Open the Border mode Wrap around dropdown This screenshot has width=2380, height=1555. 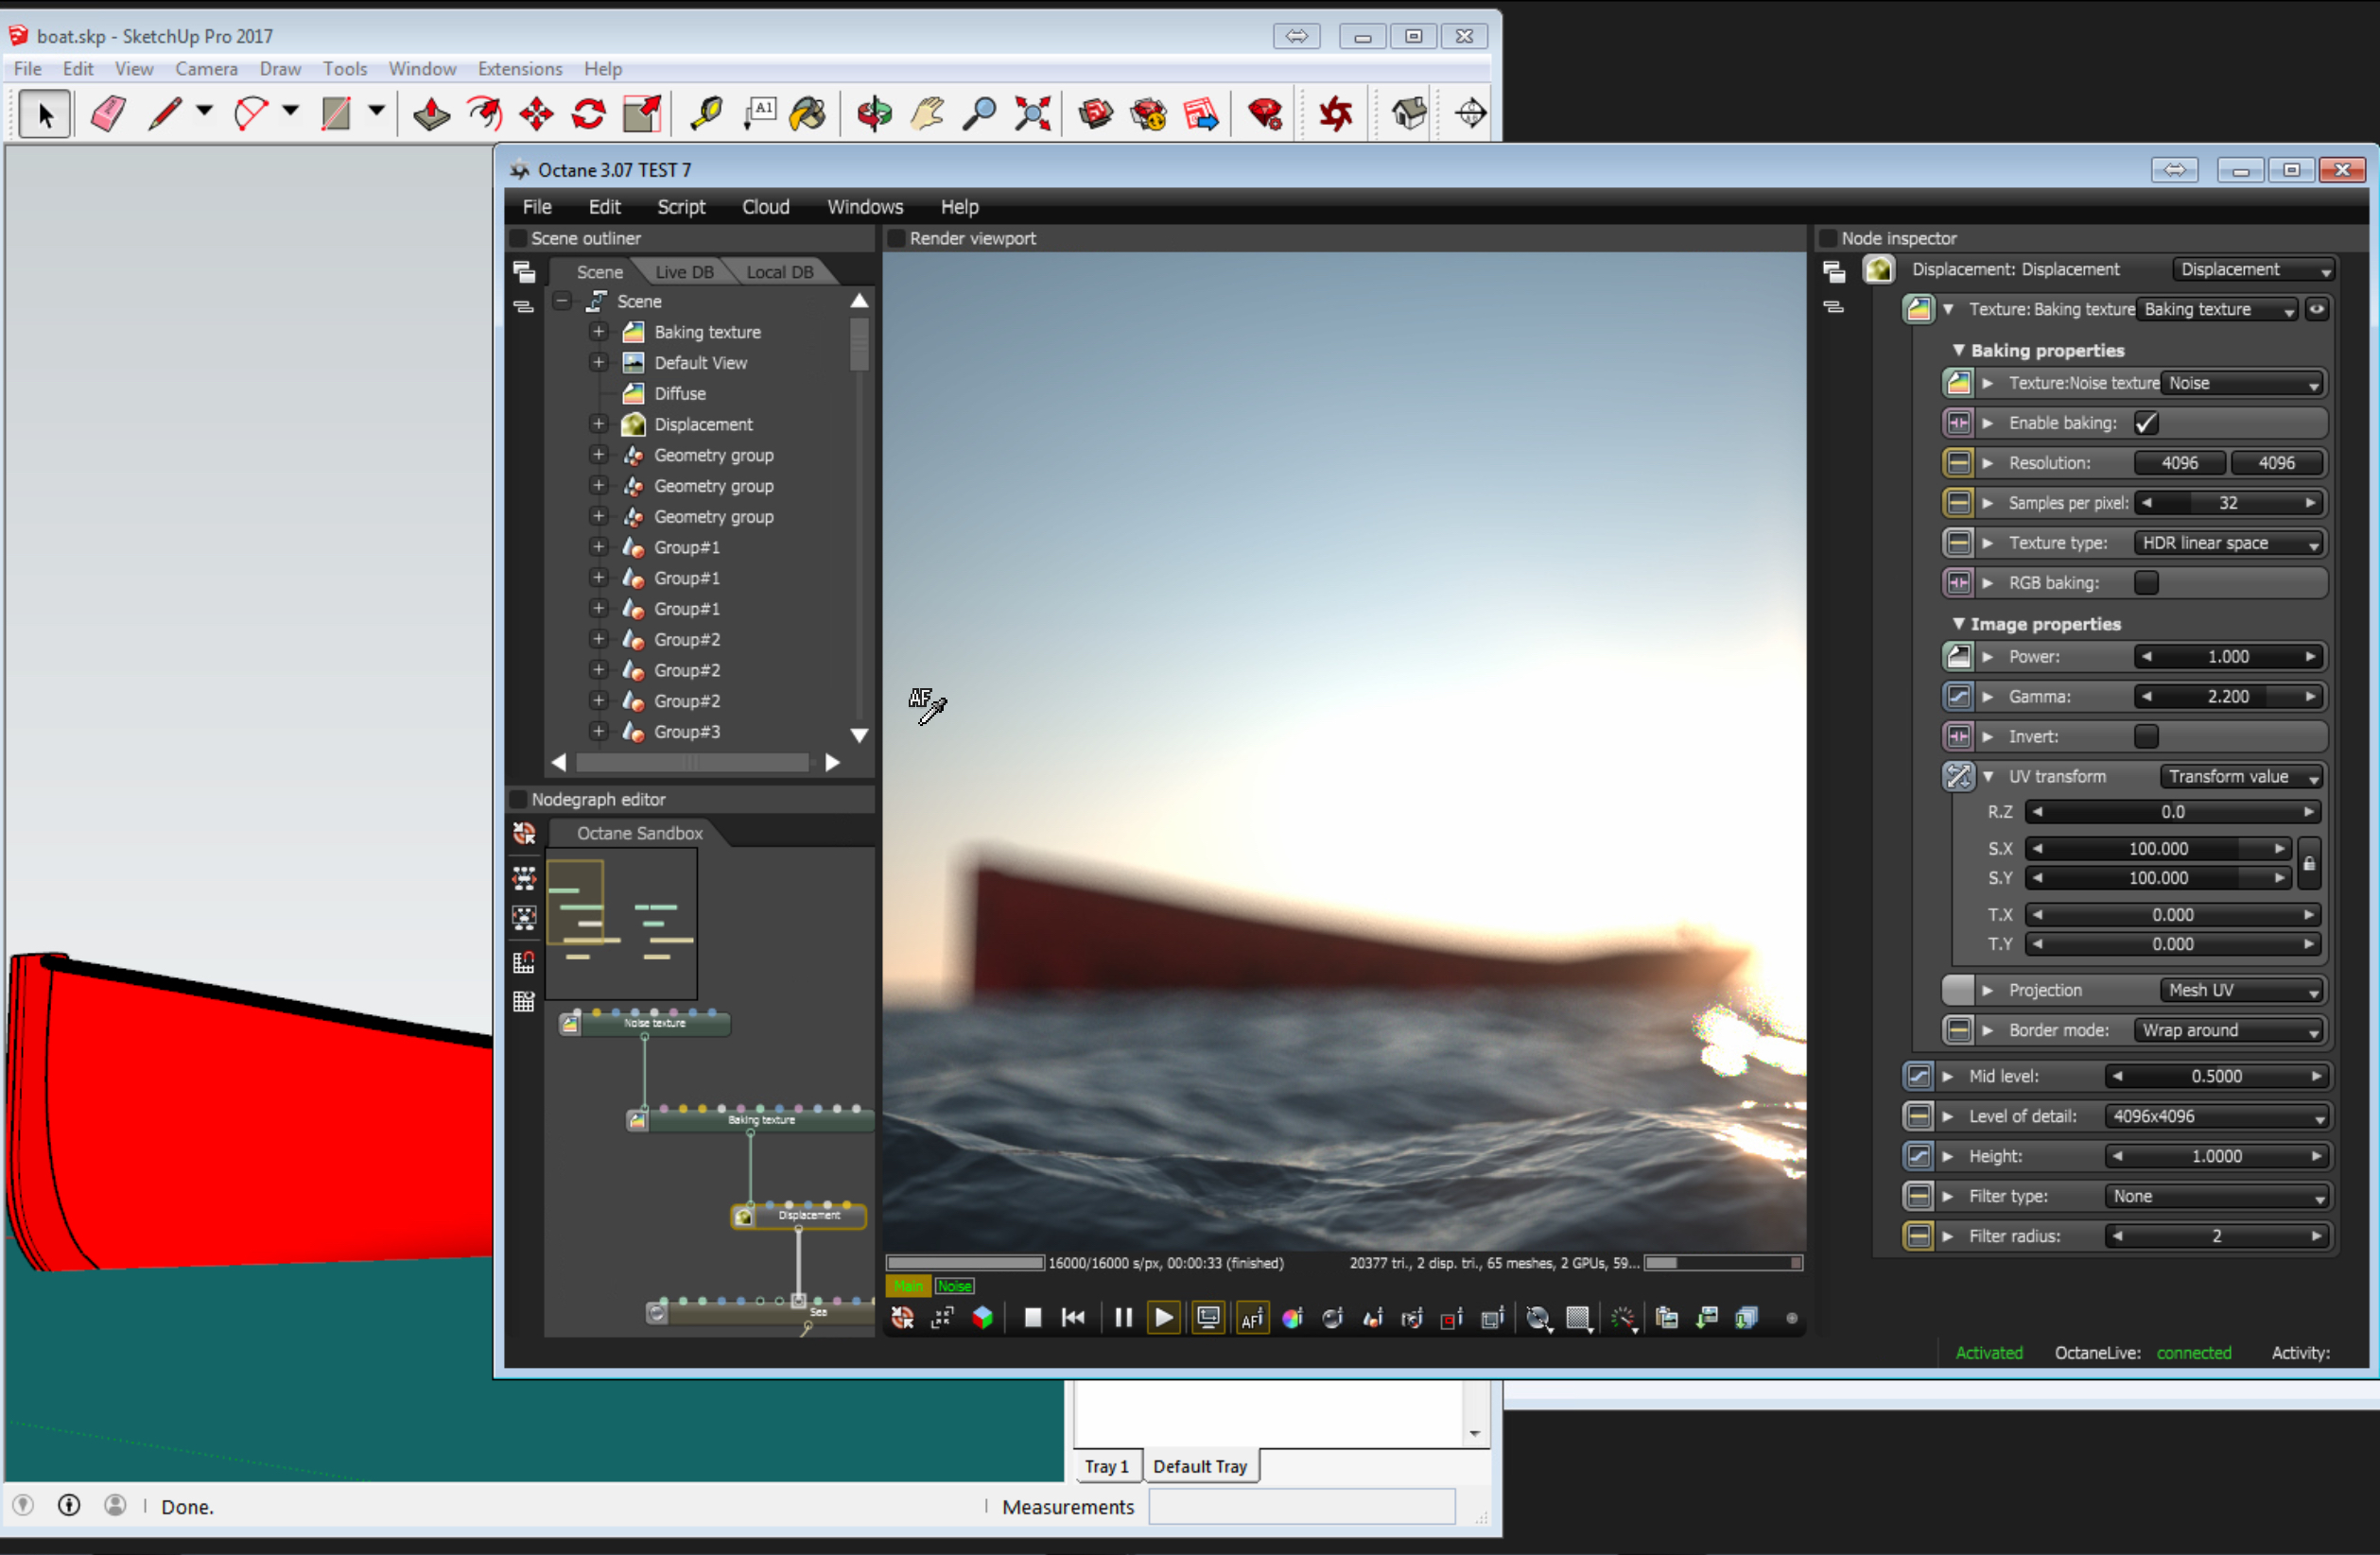(x=2229, y=1030)
